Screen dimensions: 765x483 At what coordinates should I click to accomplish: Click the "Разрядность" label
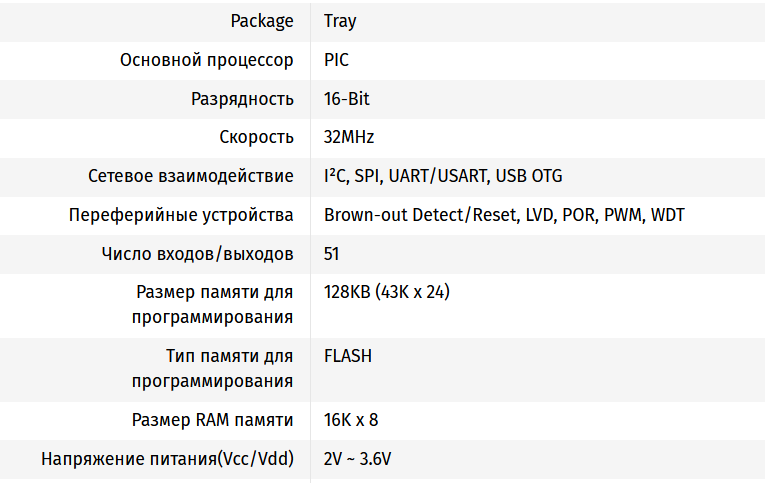coord(242,99)
